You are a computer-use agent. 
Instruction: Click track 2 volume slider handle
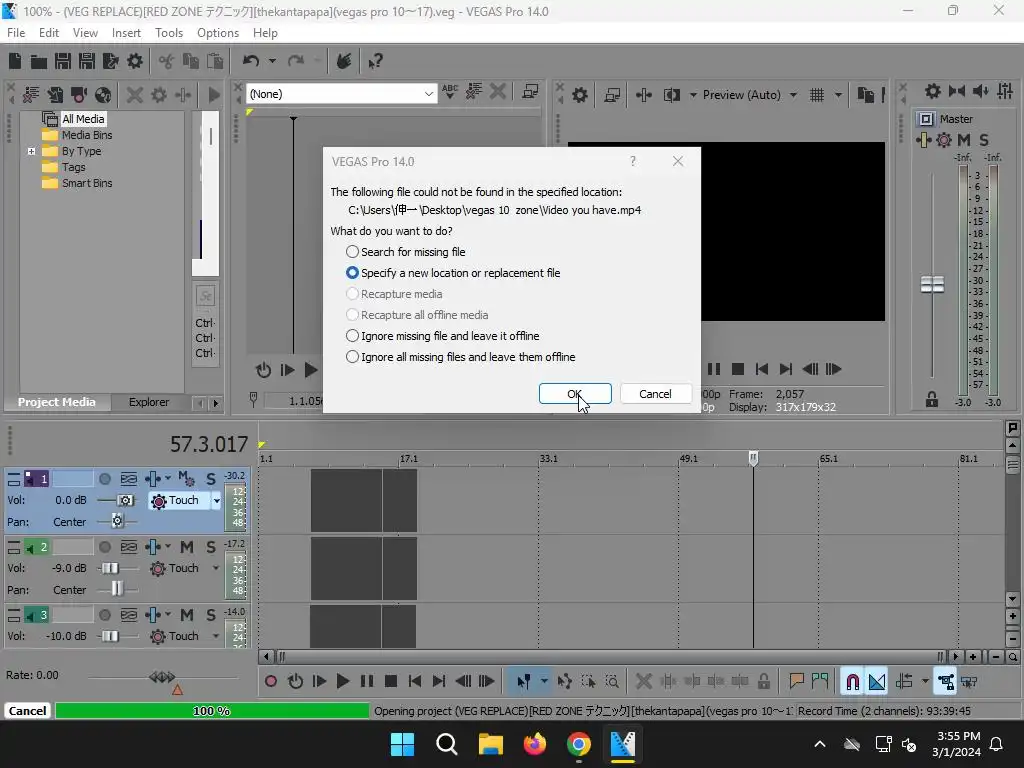(110, 568)
